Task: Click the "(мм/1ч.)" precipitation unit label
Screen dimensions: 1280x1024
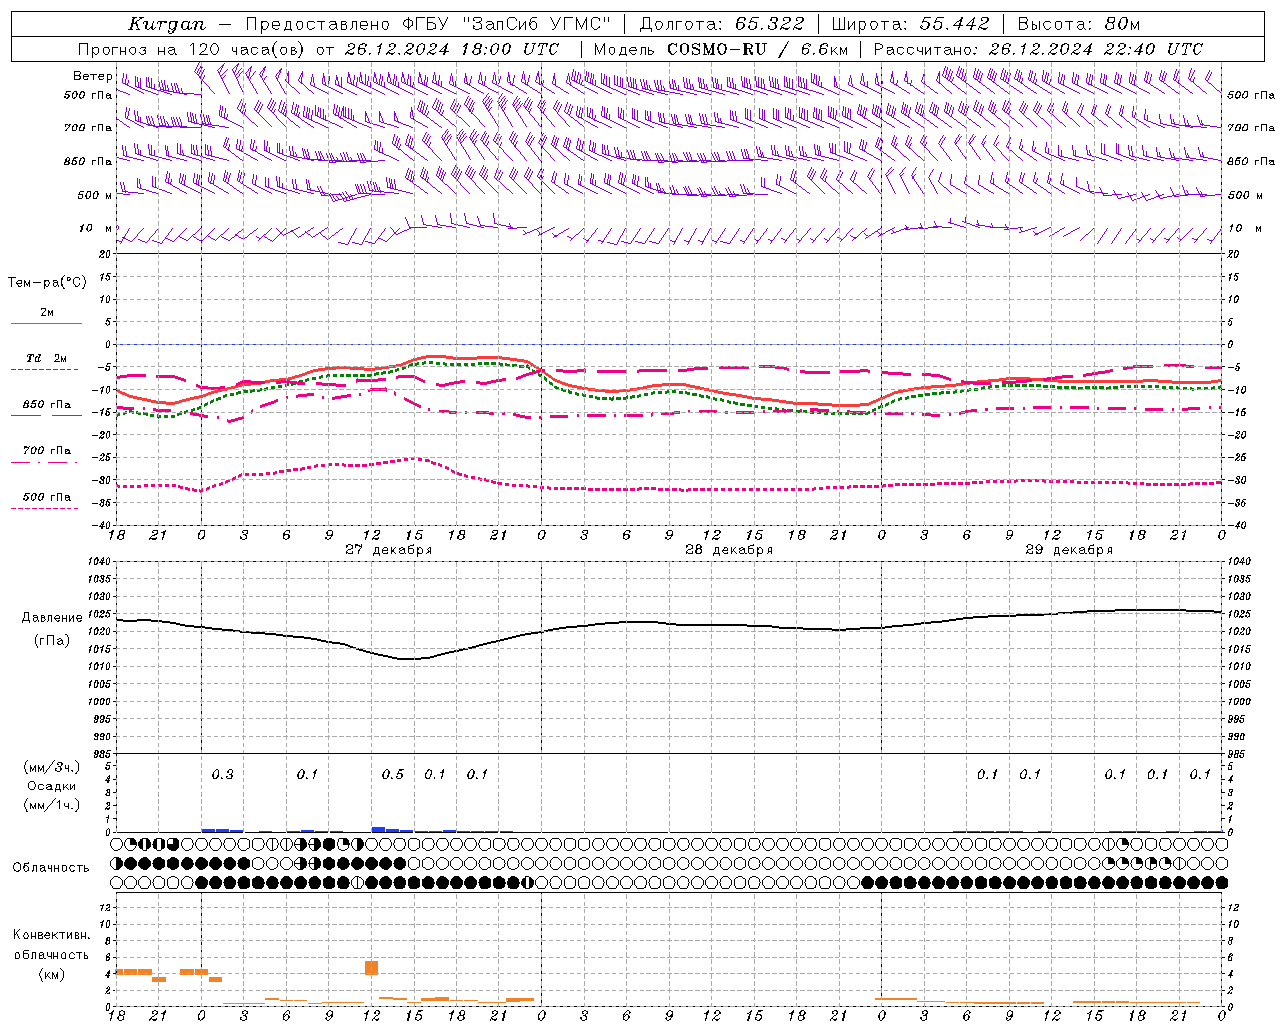Action: coord(52,805)
